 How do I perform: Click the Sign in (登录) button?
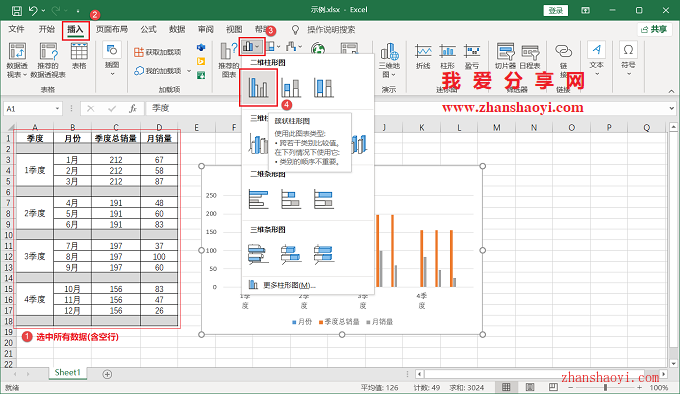(556, 10)
